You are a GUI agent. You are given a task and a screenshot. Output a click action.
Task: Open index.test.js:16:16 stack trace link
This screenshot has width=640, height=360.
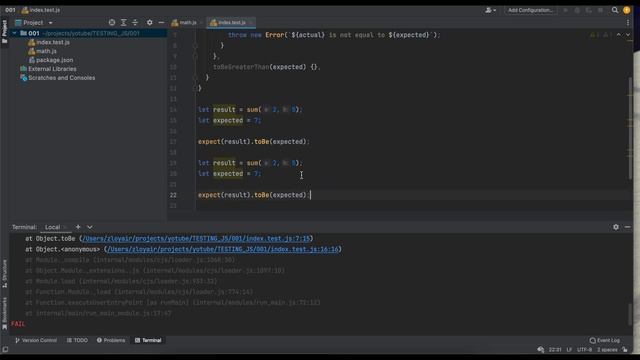coord(223,249)
